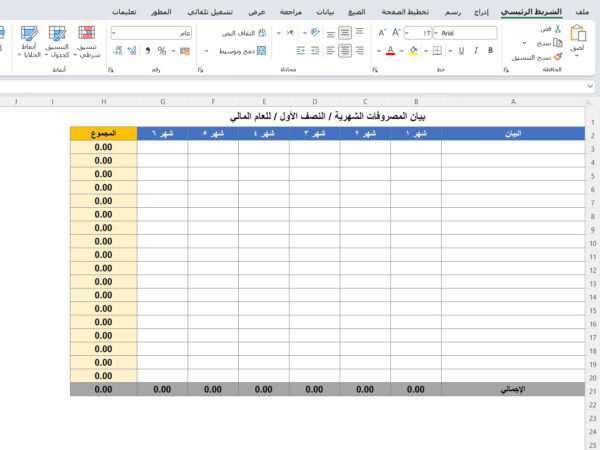Click the text direction icon
This screenshot has width=600, height=450.
click(290, 33)
